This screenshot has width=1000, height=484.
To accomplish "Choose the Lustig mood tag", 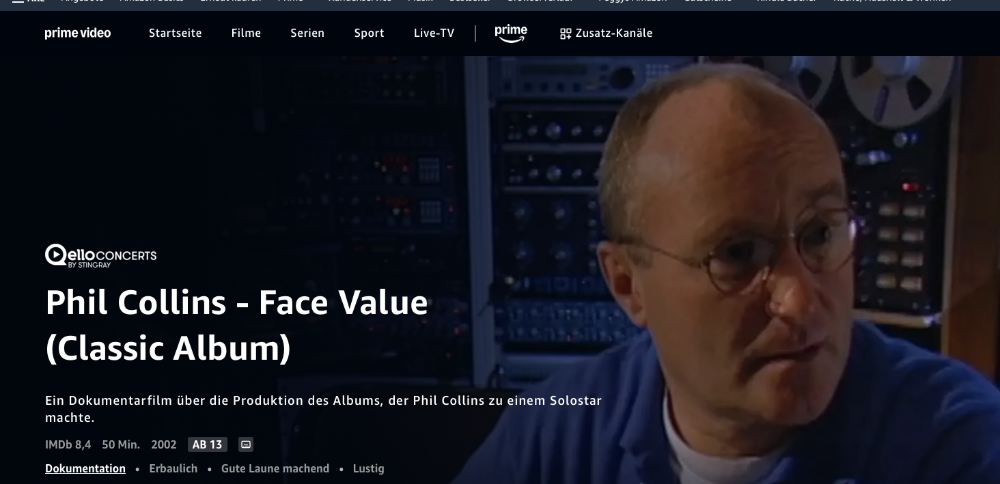I will [368, 468].
